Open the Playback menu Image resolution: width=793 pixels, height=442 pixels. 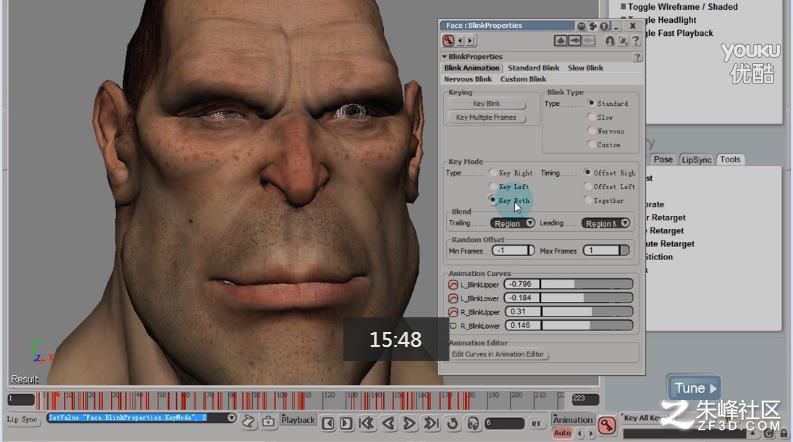tap(298, 420)
